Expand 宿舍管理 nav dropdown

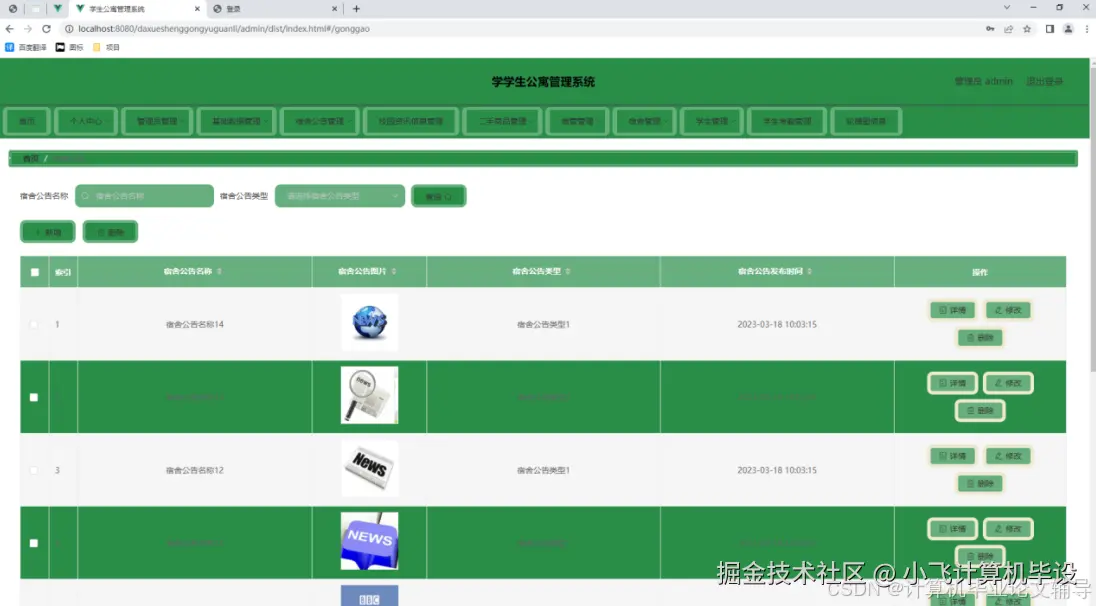(644, 122)
